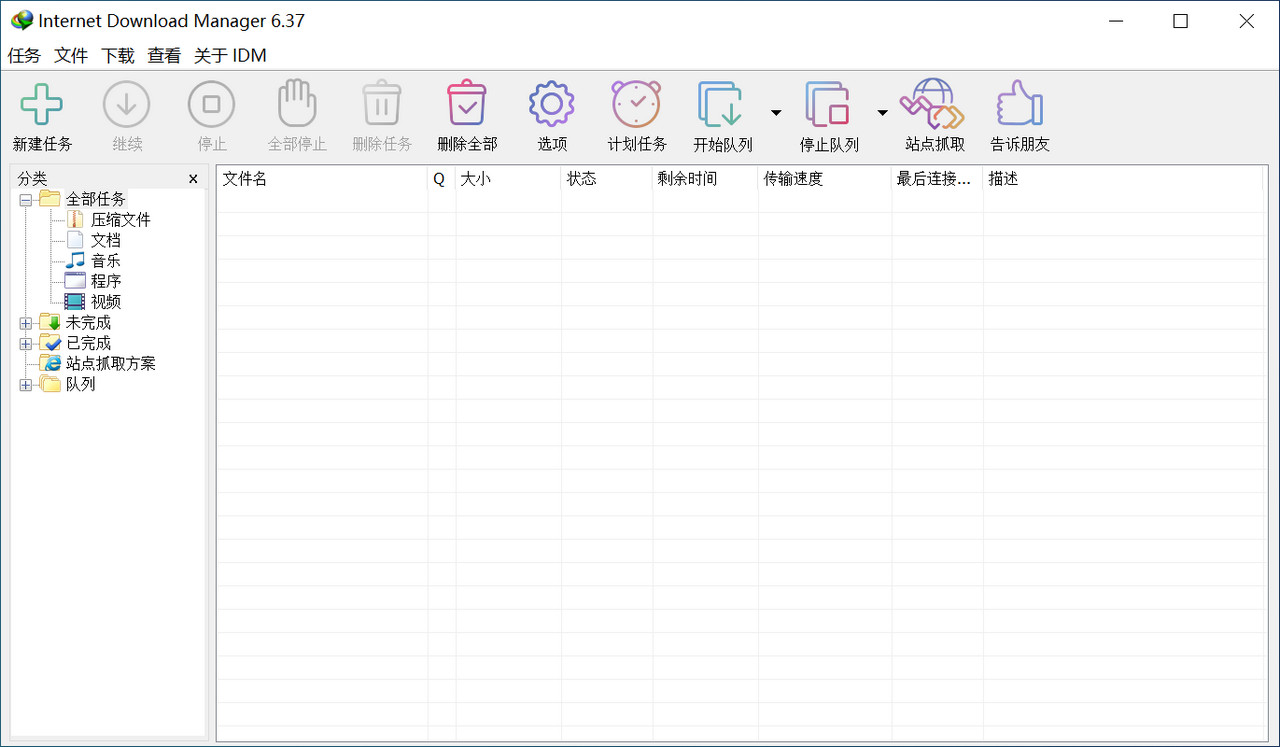The width and height of the screenshot is (1280, 747).
Task: Open dropdown arrow next to 开始队列
Action: click(776, 112)
